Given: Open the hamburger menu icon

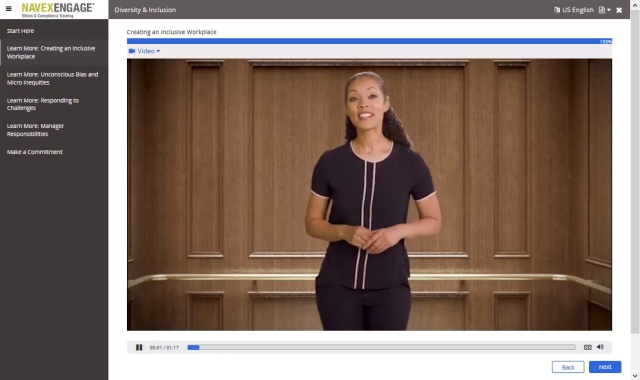Looking at the screenshot, I should coord(9,9).
